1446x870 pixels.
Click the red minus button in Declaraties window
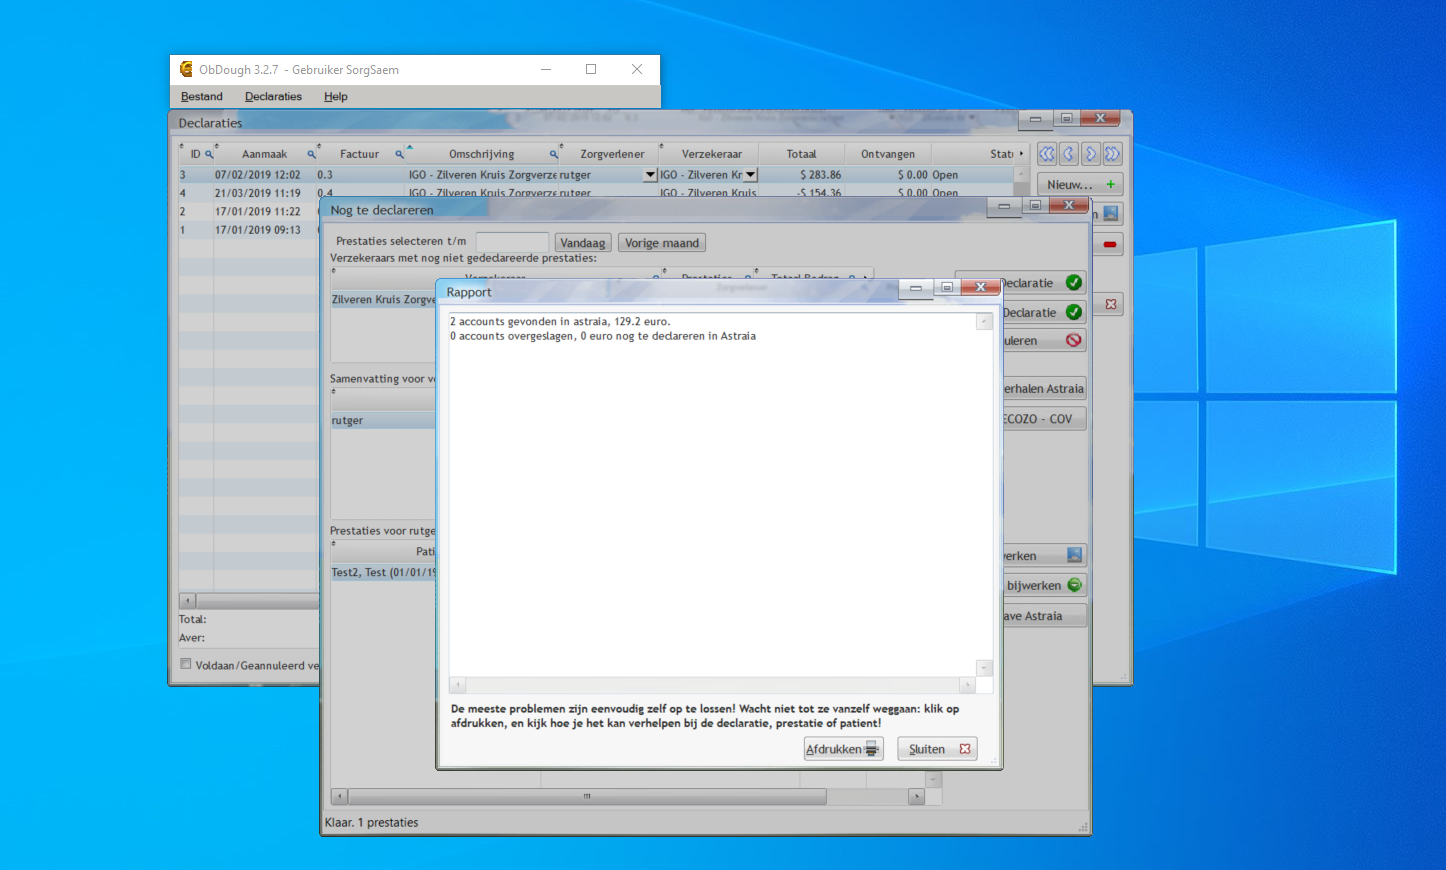(x=1109, y=244)
